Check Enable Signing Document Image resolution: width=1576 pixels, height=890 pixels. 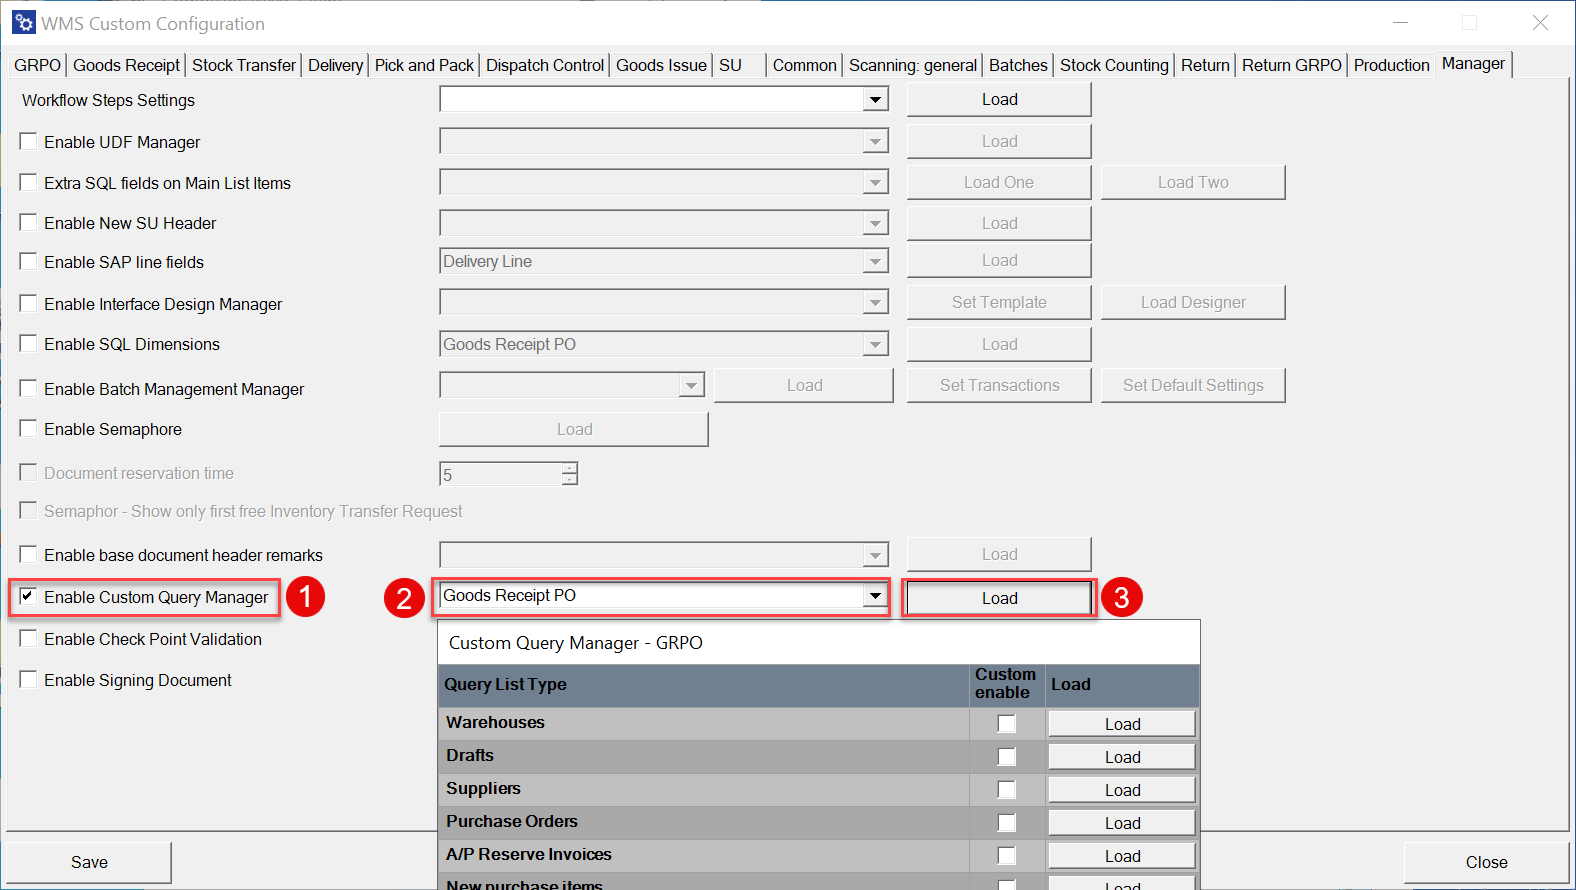[29, 680]
